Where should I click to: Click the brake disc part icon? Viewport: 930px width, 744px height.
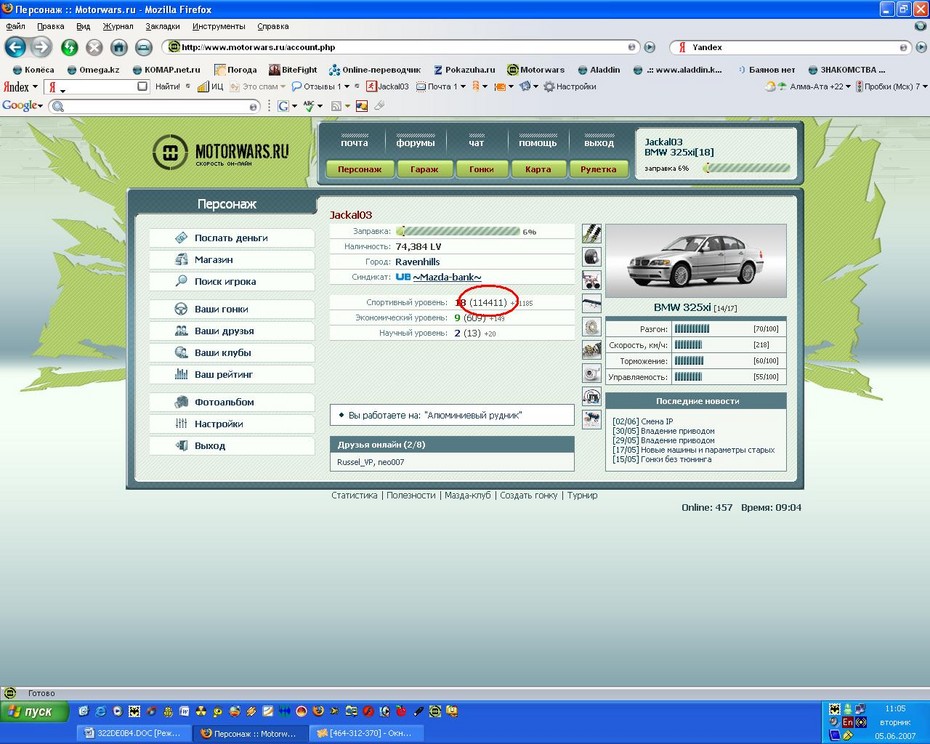tap(591, 327)
